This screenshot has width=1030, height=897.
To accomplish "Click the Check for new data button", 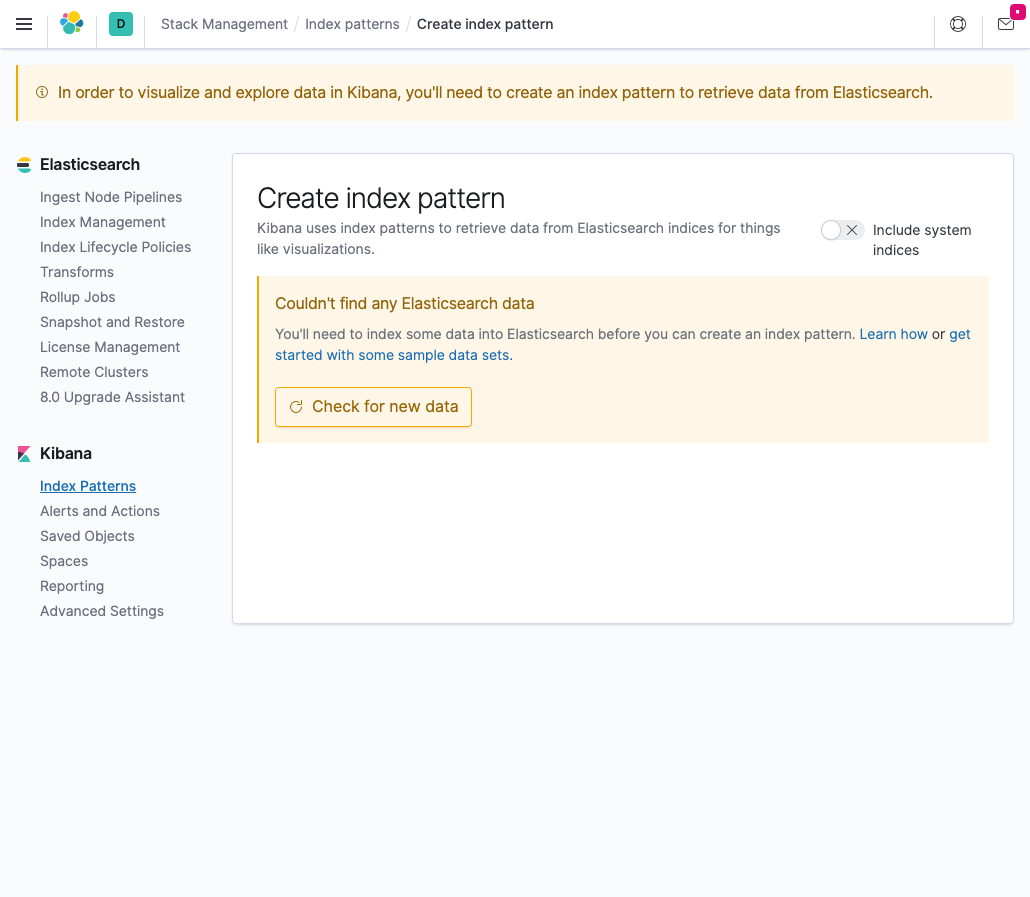I will [x=373, y=407].
